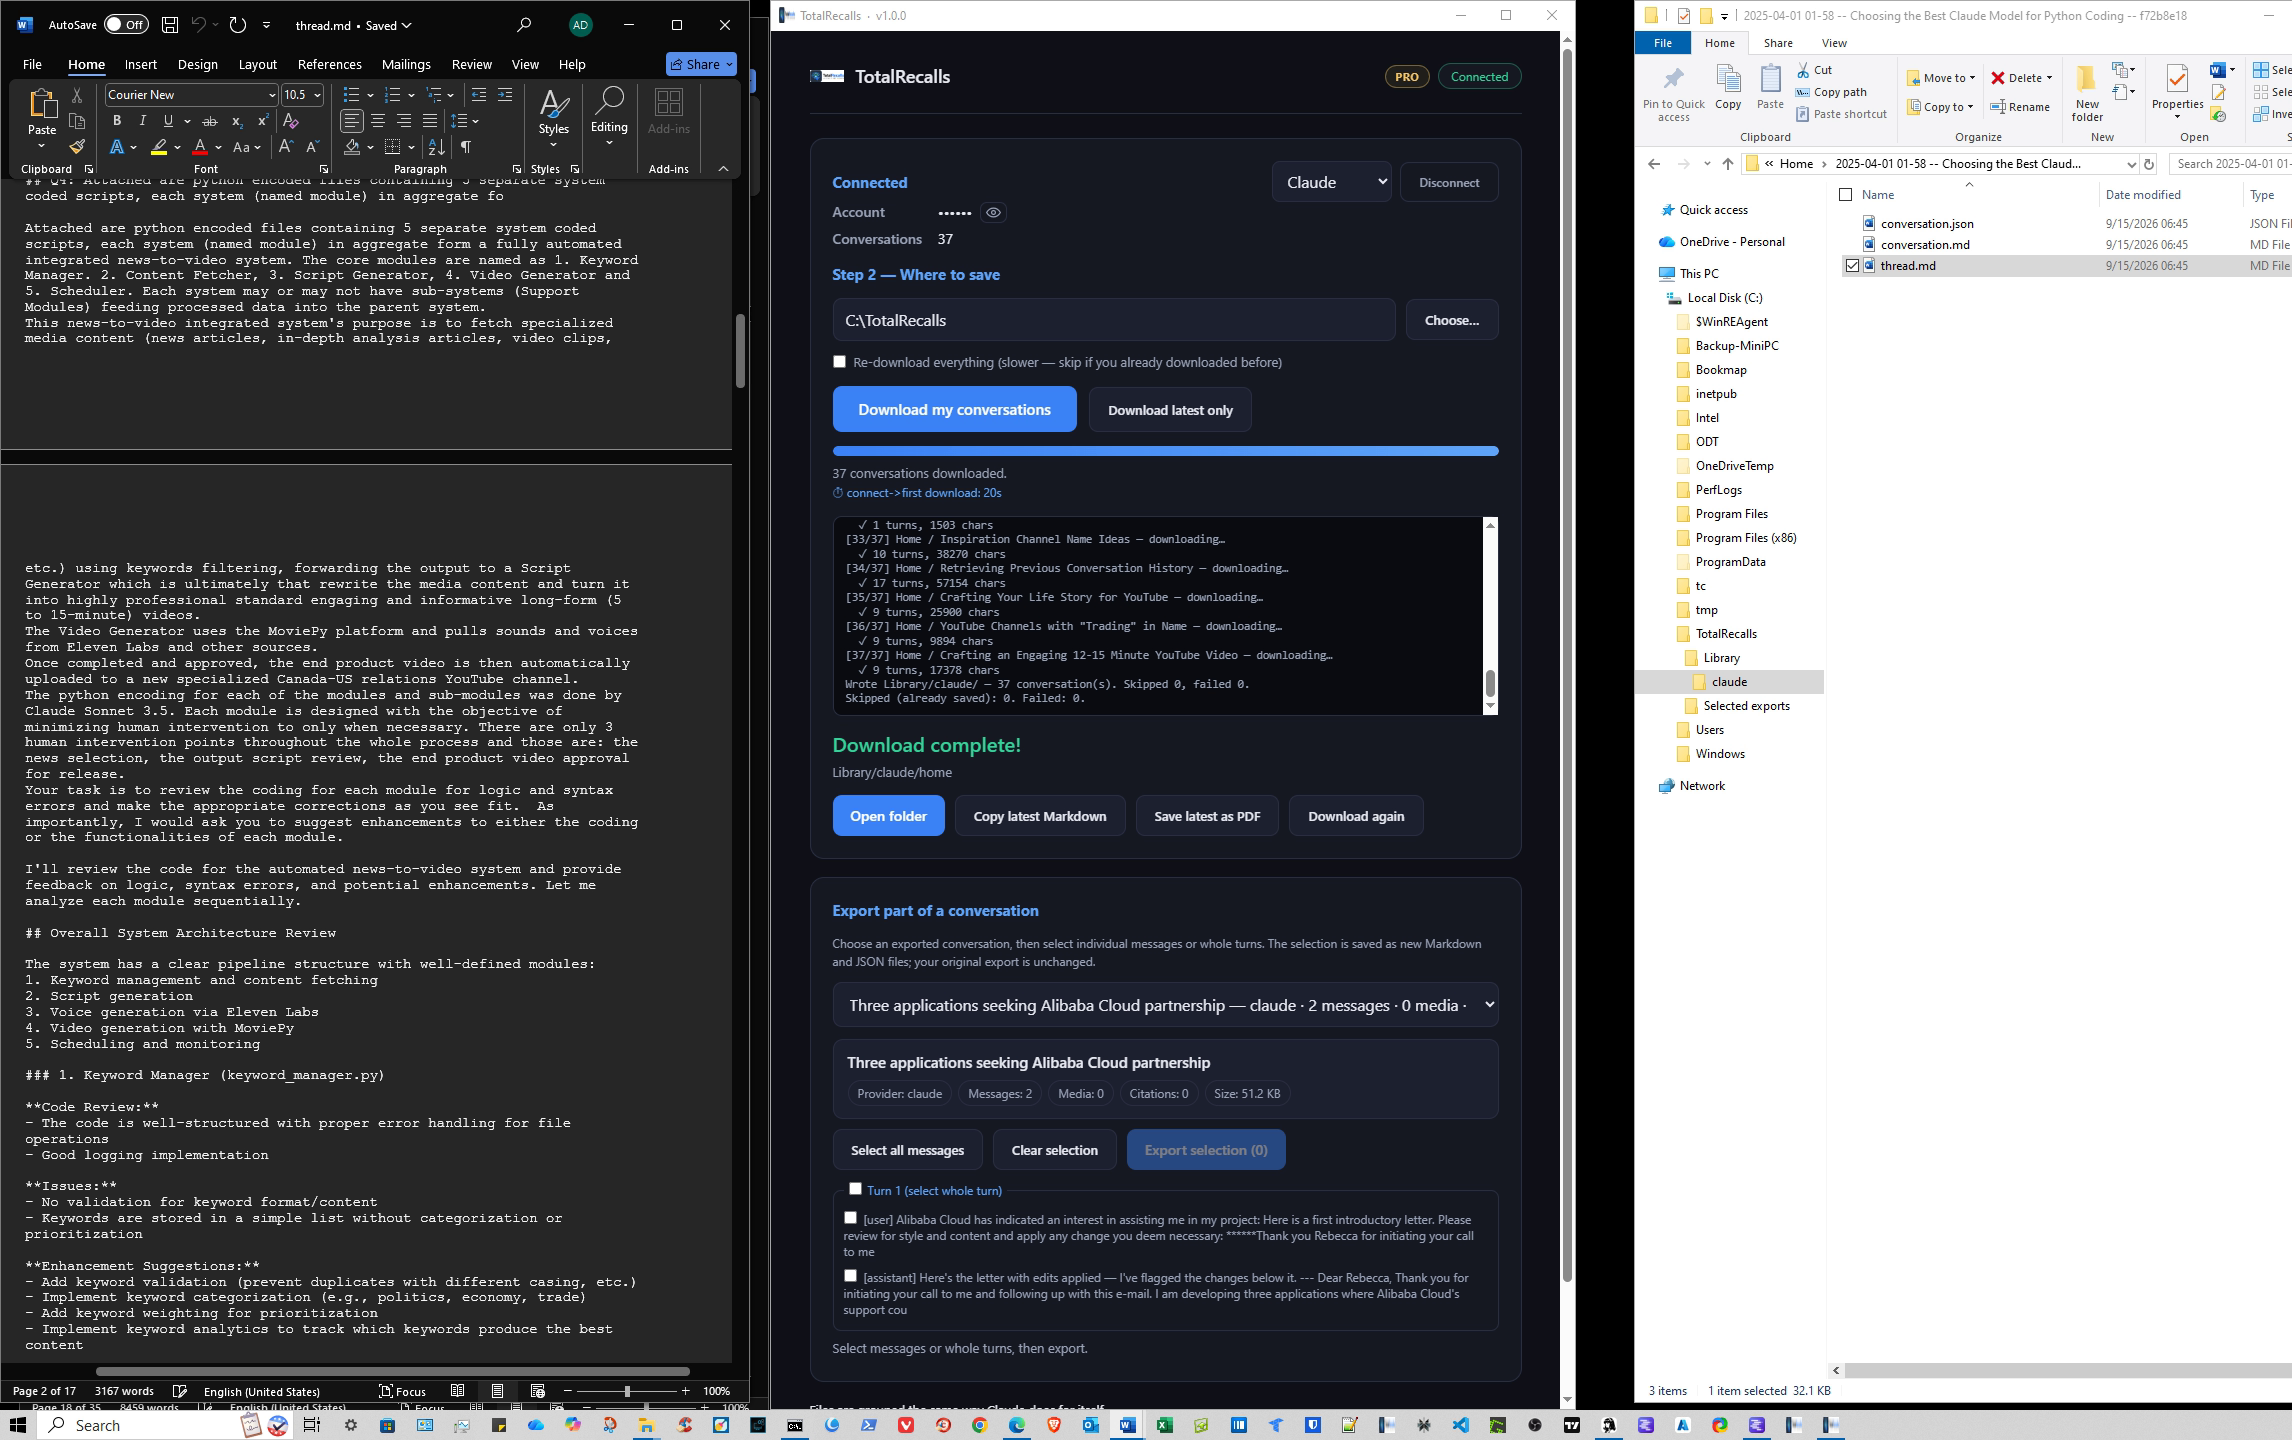This screenshot has height=1440, width=2292.
Task: Click Pin to Quick access in Explorer
Action: click(1673, 94)
